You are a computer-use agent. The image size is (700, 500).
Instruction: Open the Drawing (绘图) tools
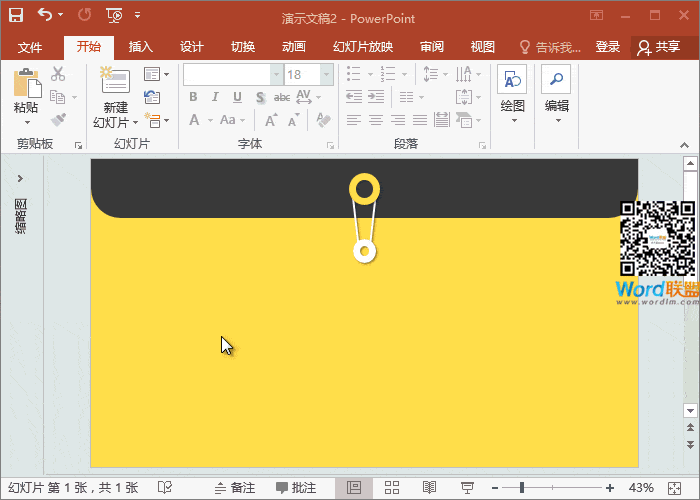coord(512,90)
